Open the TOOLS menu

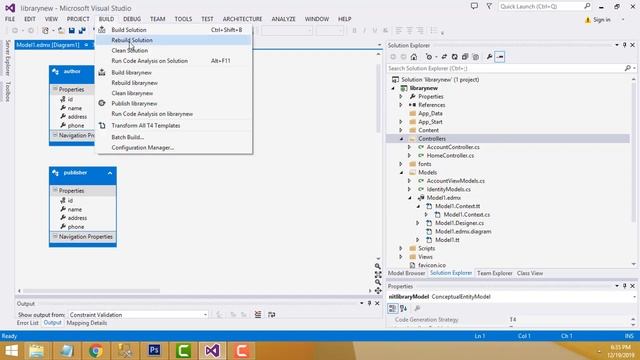(x=183, y=19)
